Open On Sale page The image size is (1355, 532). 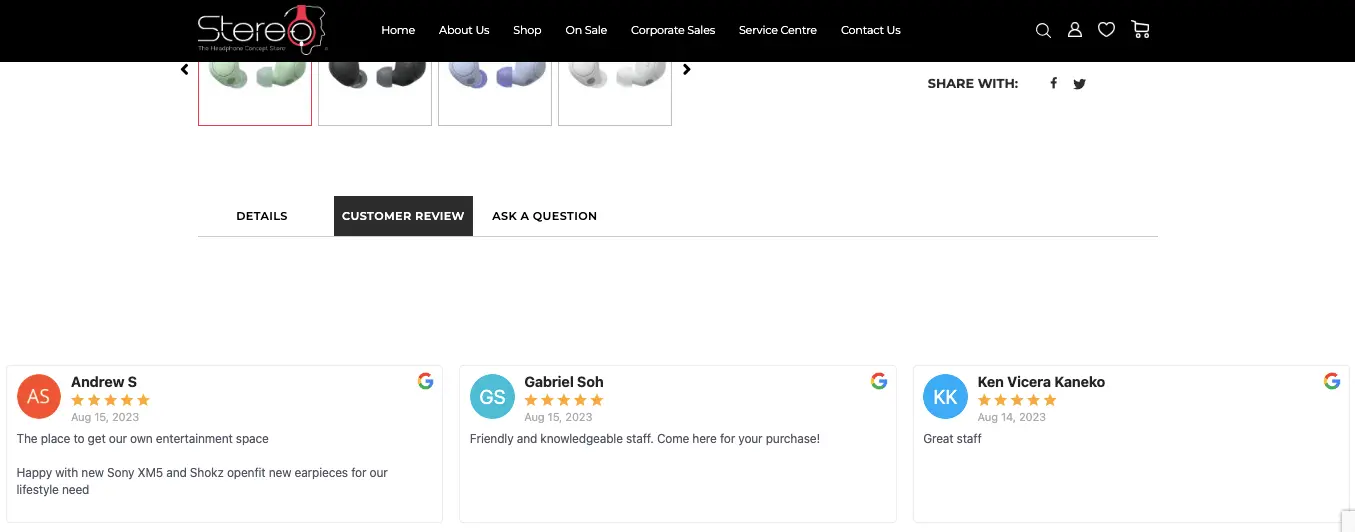[x=586, y=30]
